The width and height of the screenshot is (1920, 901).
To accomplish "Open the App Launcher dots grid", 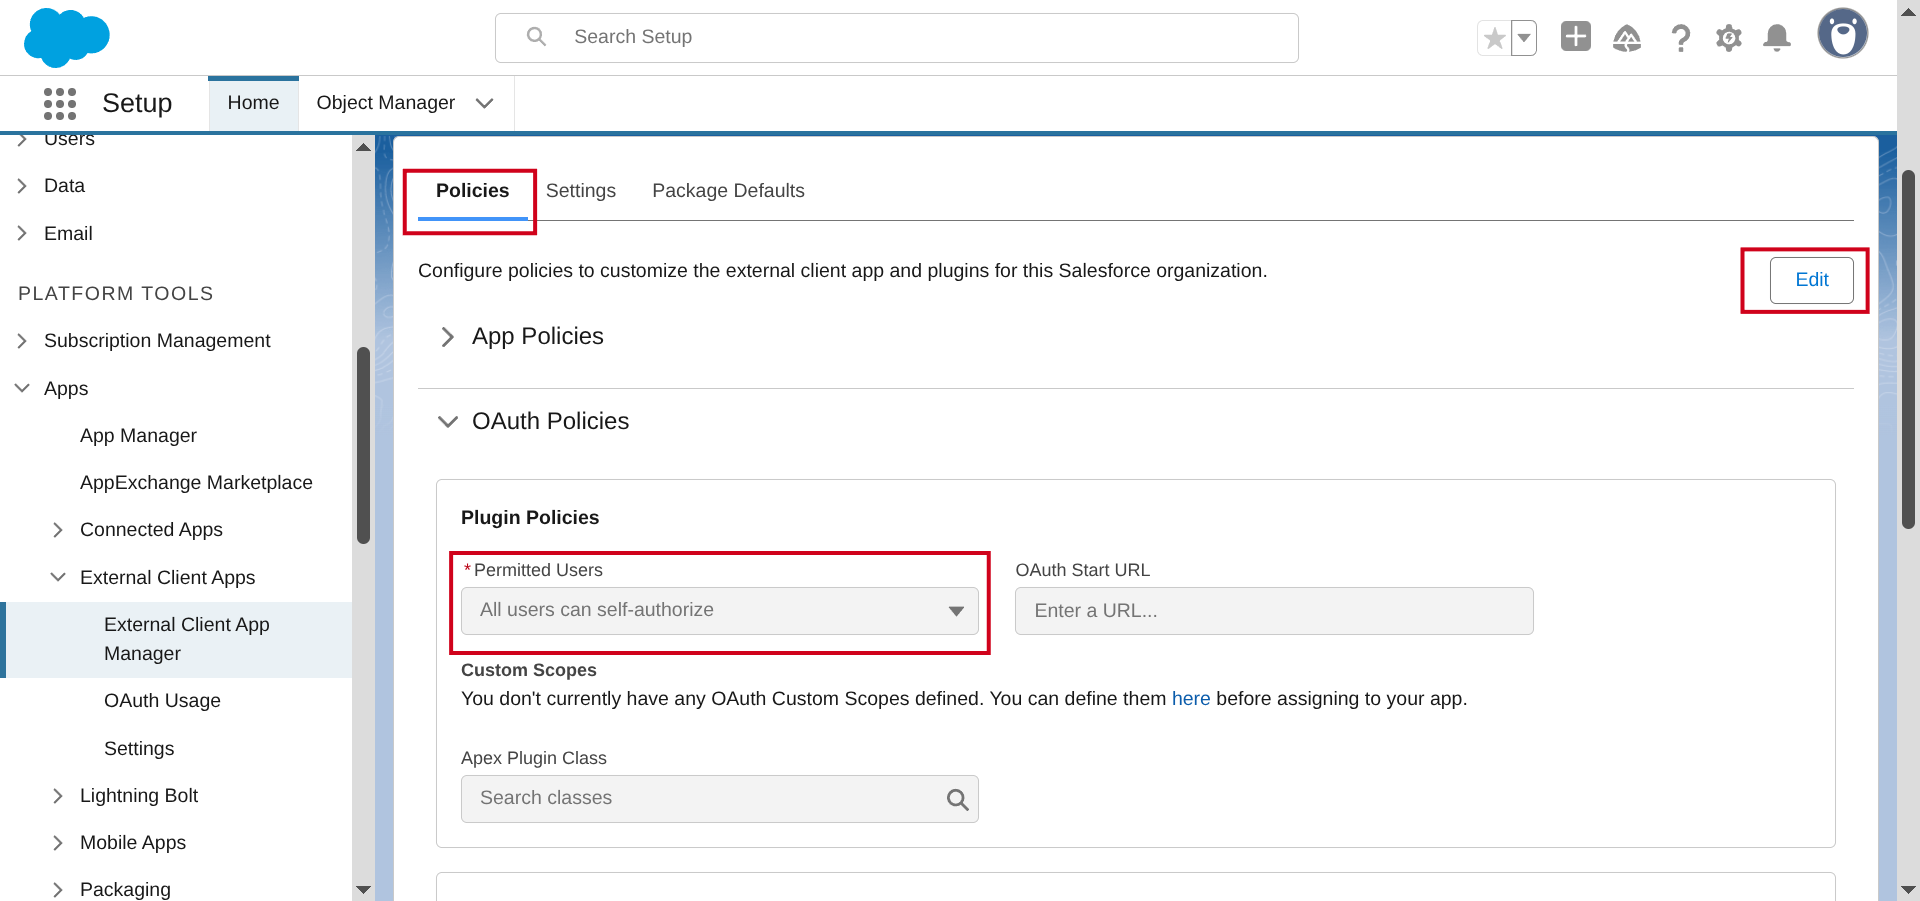I will (x=60, y=103).
